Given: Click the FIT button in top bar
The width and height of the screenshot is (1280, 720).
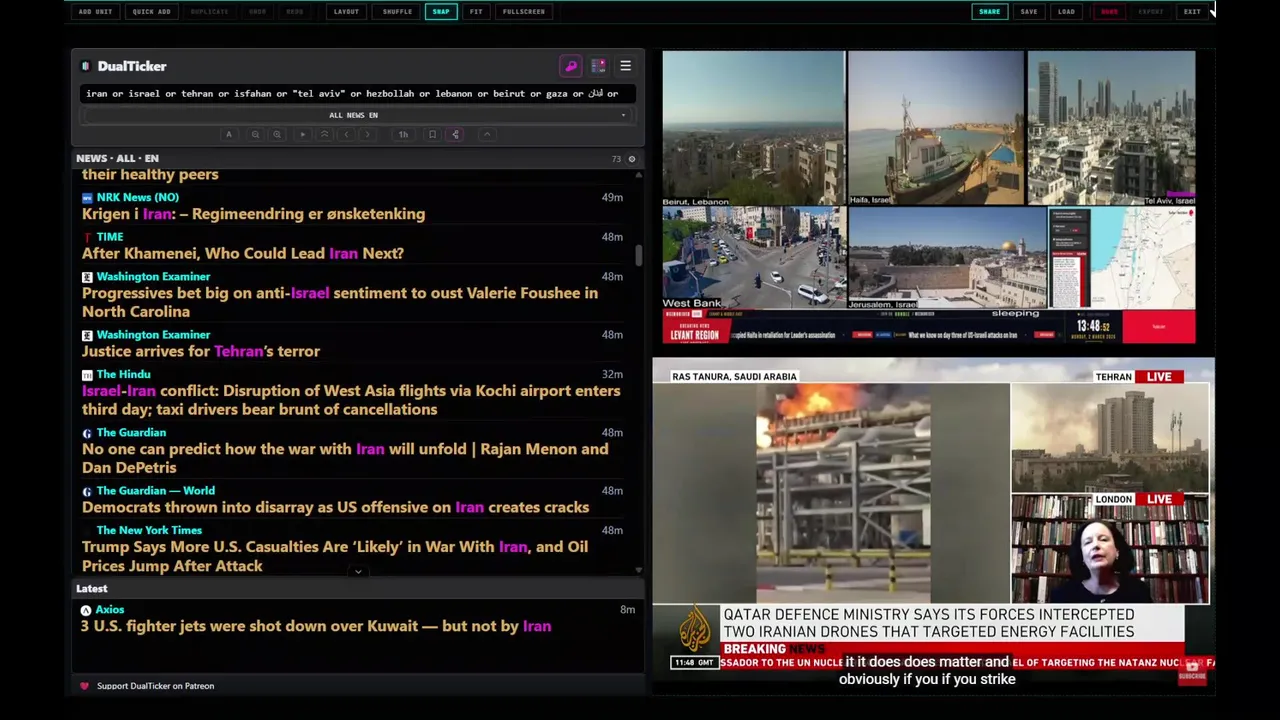Looking at the screenshot, I should click(x=476, y=12).
